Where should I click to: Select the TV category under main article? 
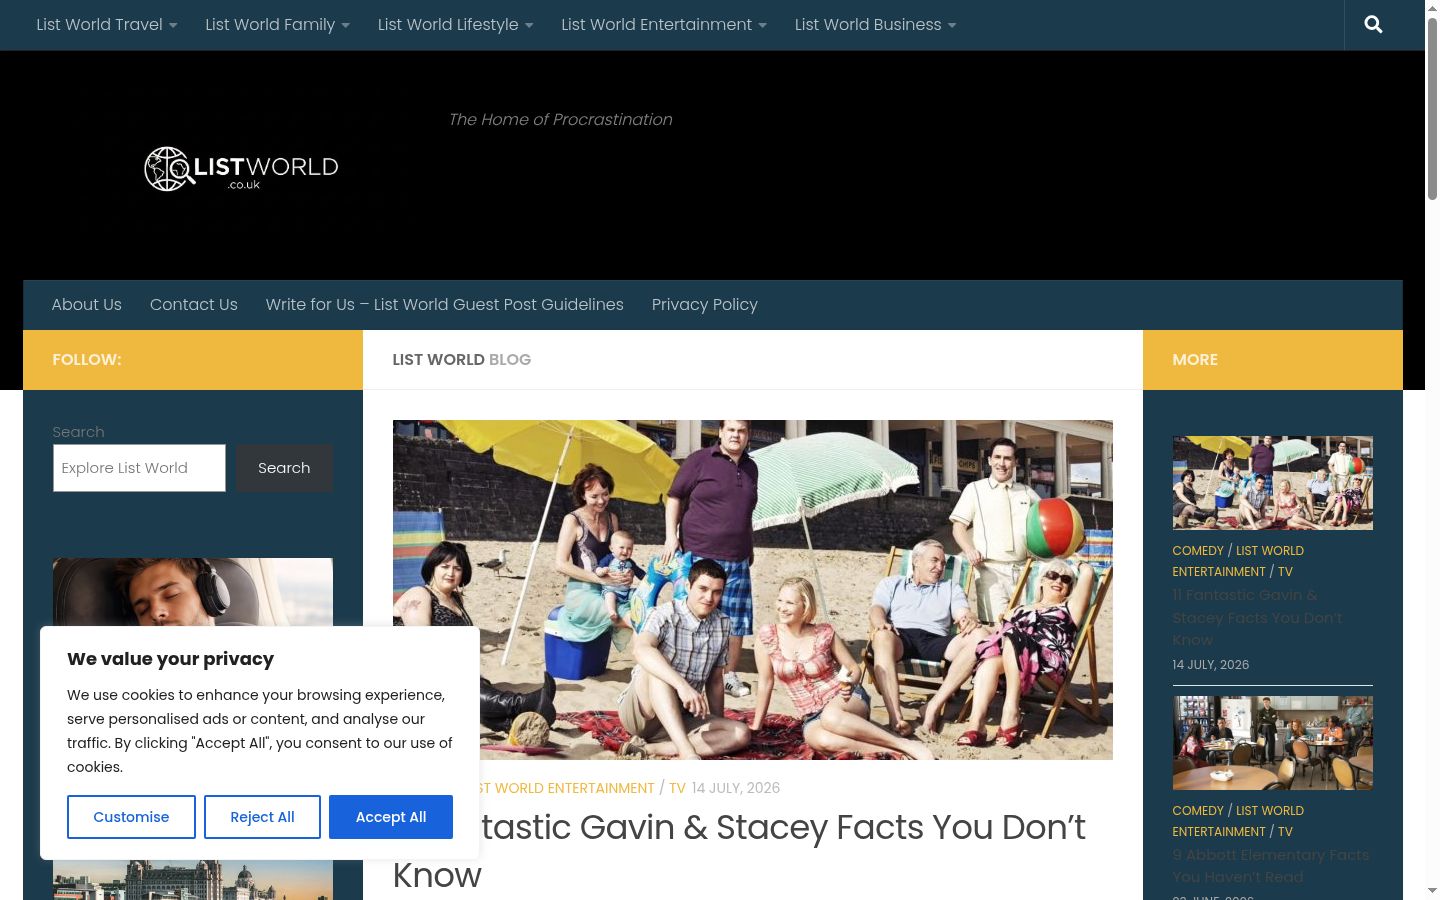click(x=677, y=788)
